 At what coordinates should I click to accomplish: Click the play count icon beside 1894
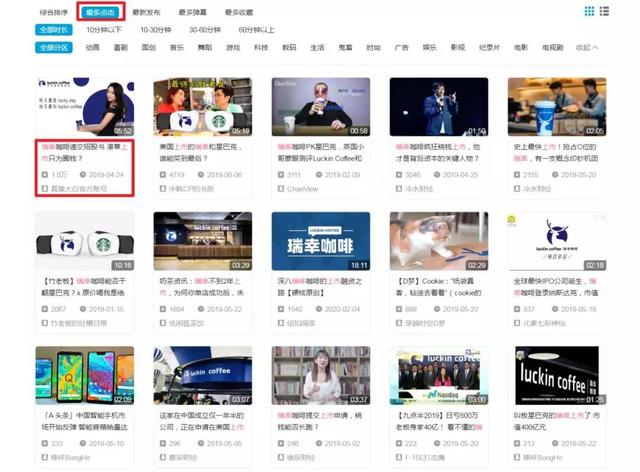pyautogui.click(x=163, y=309)
